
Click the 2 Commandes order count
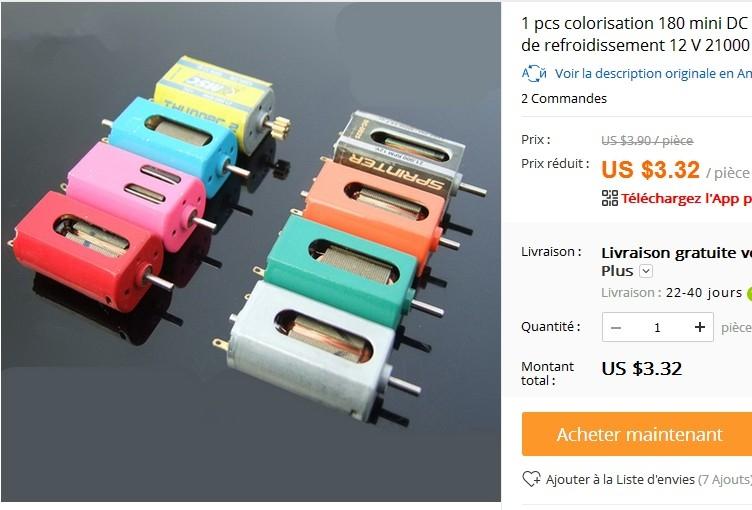[564, 98]
